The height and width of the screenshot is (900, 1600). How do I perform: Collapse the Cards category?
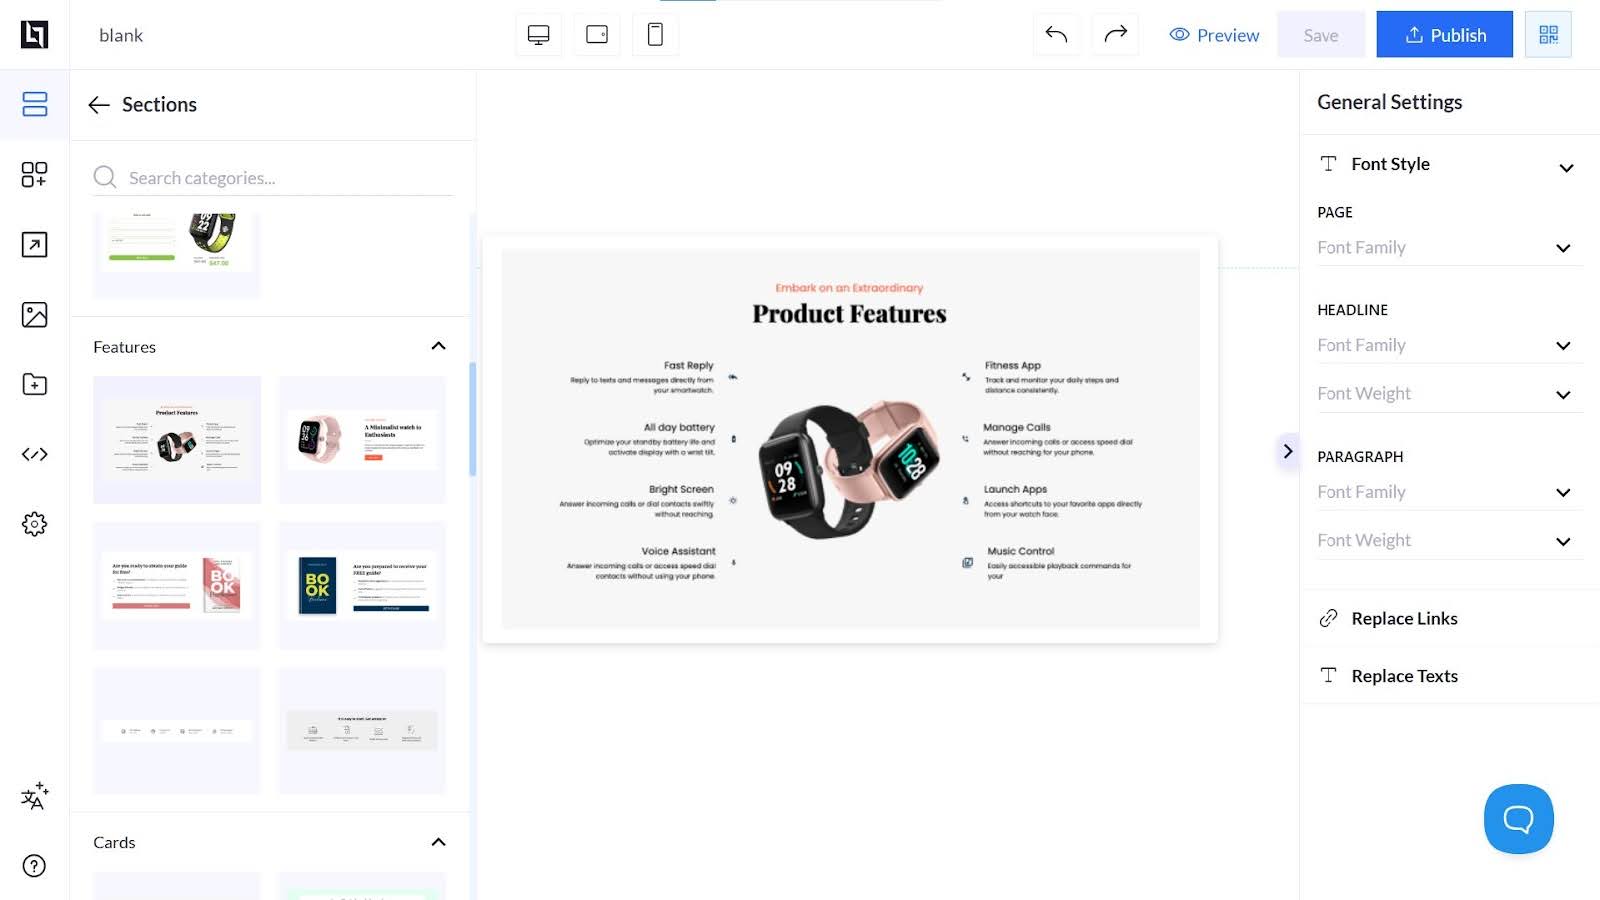[438, 842]
